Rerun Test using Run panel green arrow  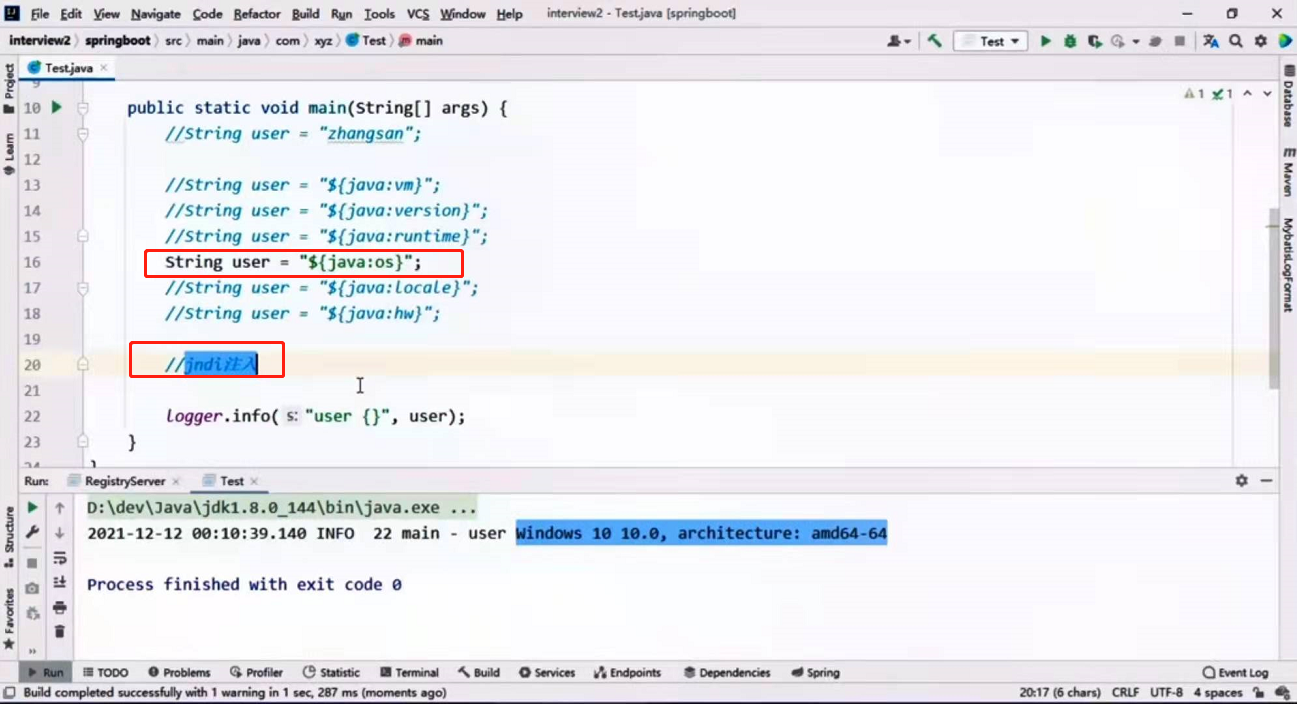[x=32, y=508]
